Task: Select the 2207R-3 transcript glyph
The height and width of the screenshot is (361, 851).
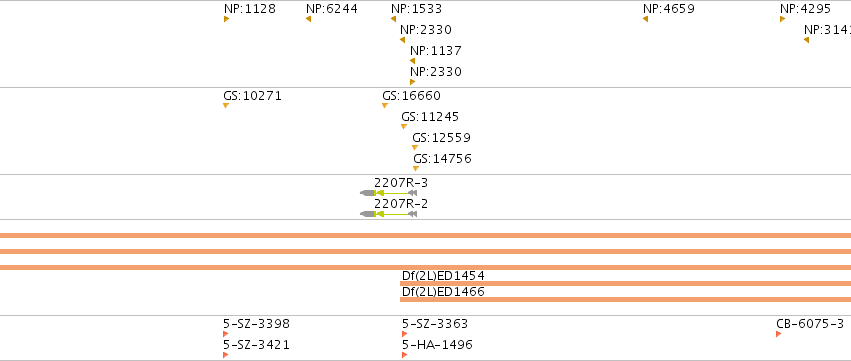Action: coord(389,193)
